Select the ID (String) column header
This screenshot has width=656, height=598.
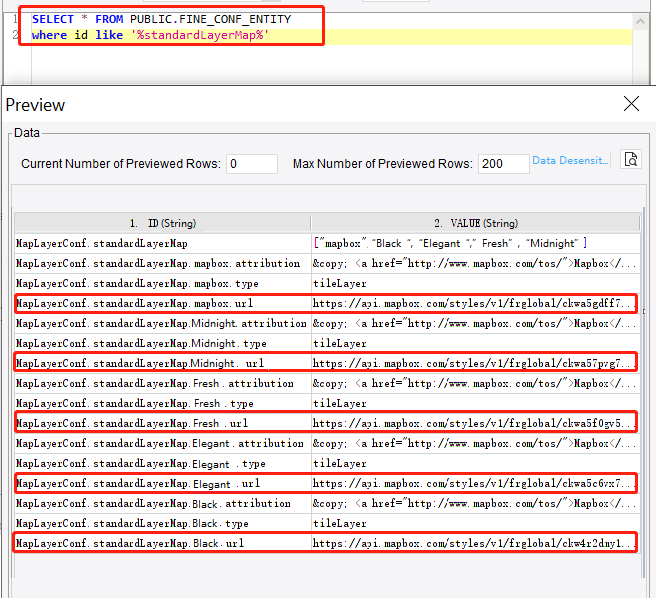(162, 223)
